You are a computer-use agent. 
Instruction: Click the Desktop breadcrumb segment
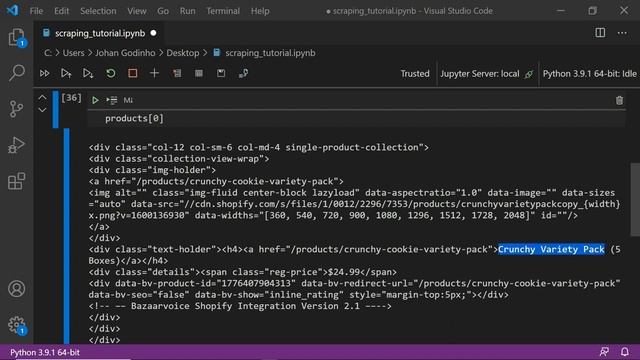point(183,53)
